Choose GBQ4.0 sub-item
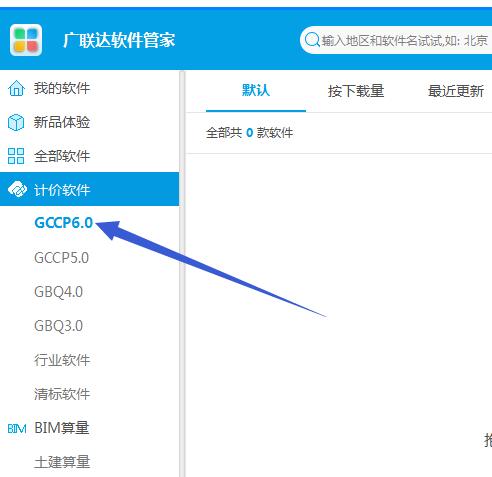The height and width of the screenshot is (477, 492). [x=58, y=292]
